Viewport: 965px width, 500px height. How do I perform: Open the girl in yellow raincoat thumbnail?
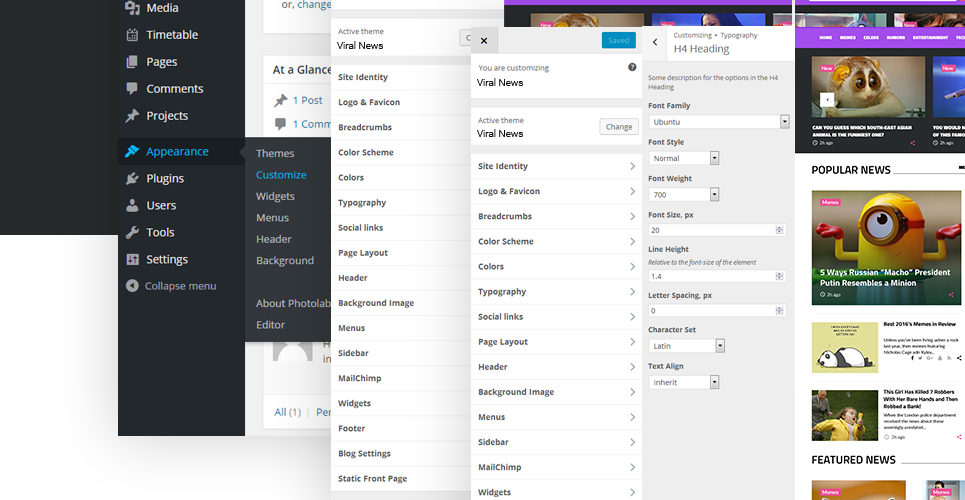click(844, 415)
